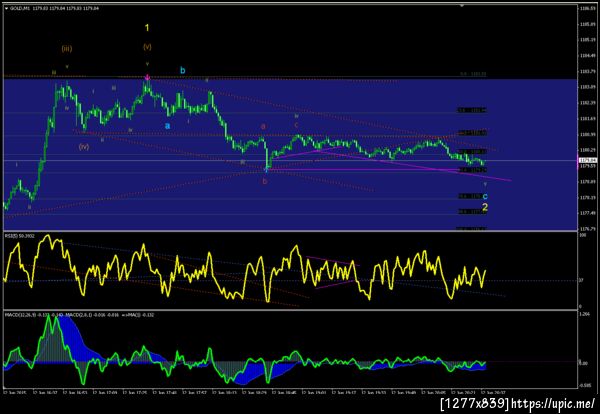Select the red wave label a
Screen dimensions: 600x414
coord(263,126)
